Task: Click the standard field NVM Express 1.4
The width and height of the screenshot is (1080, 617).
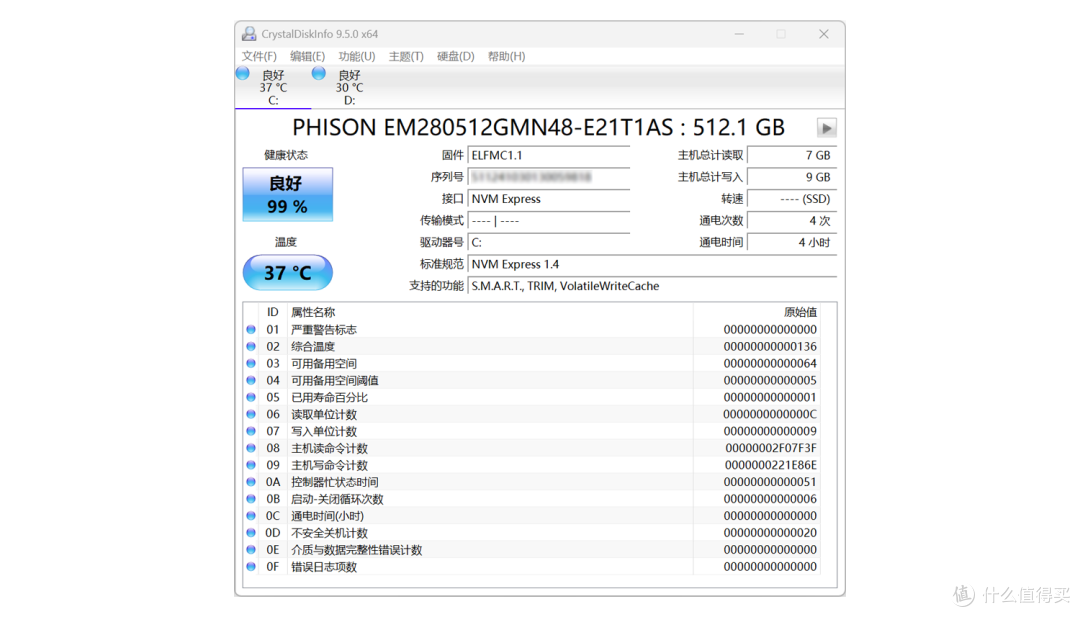Action: 652,264
